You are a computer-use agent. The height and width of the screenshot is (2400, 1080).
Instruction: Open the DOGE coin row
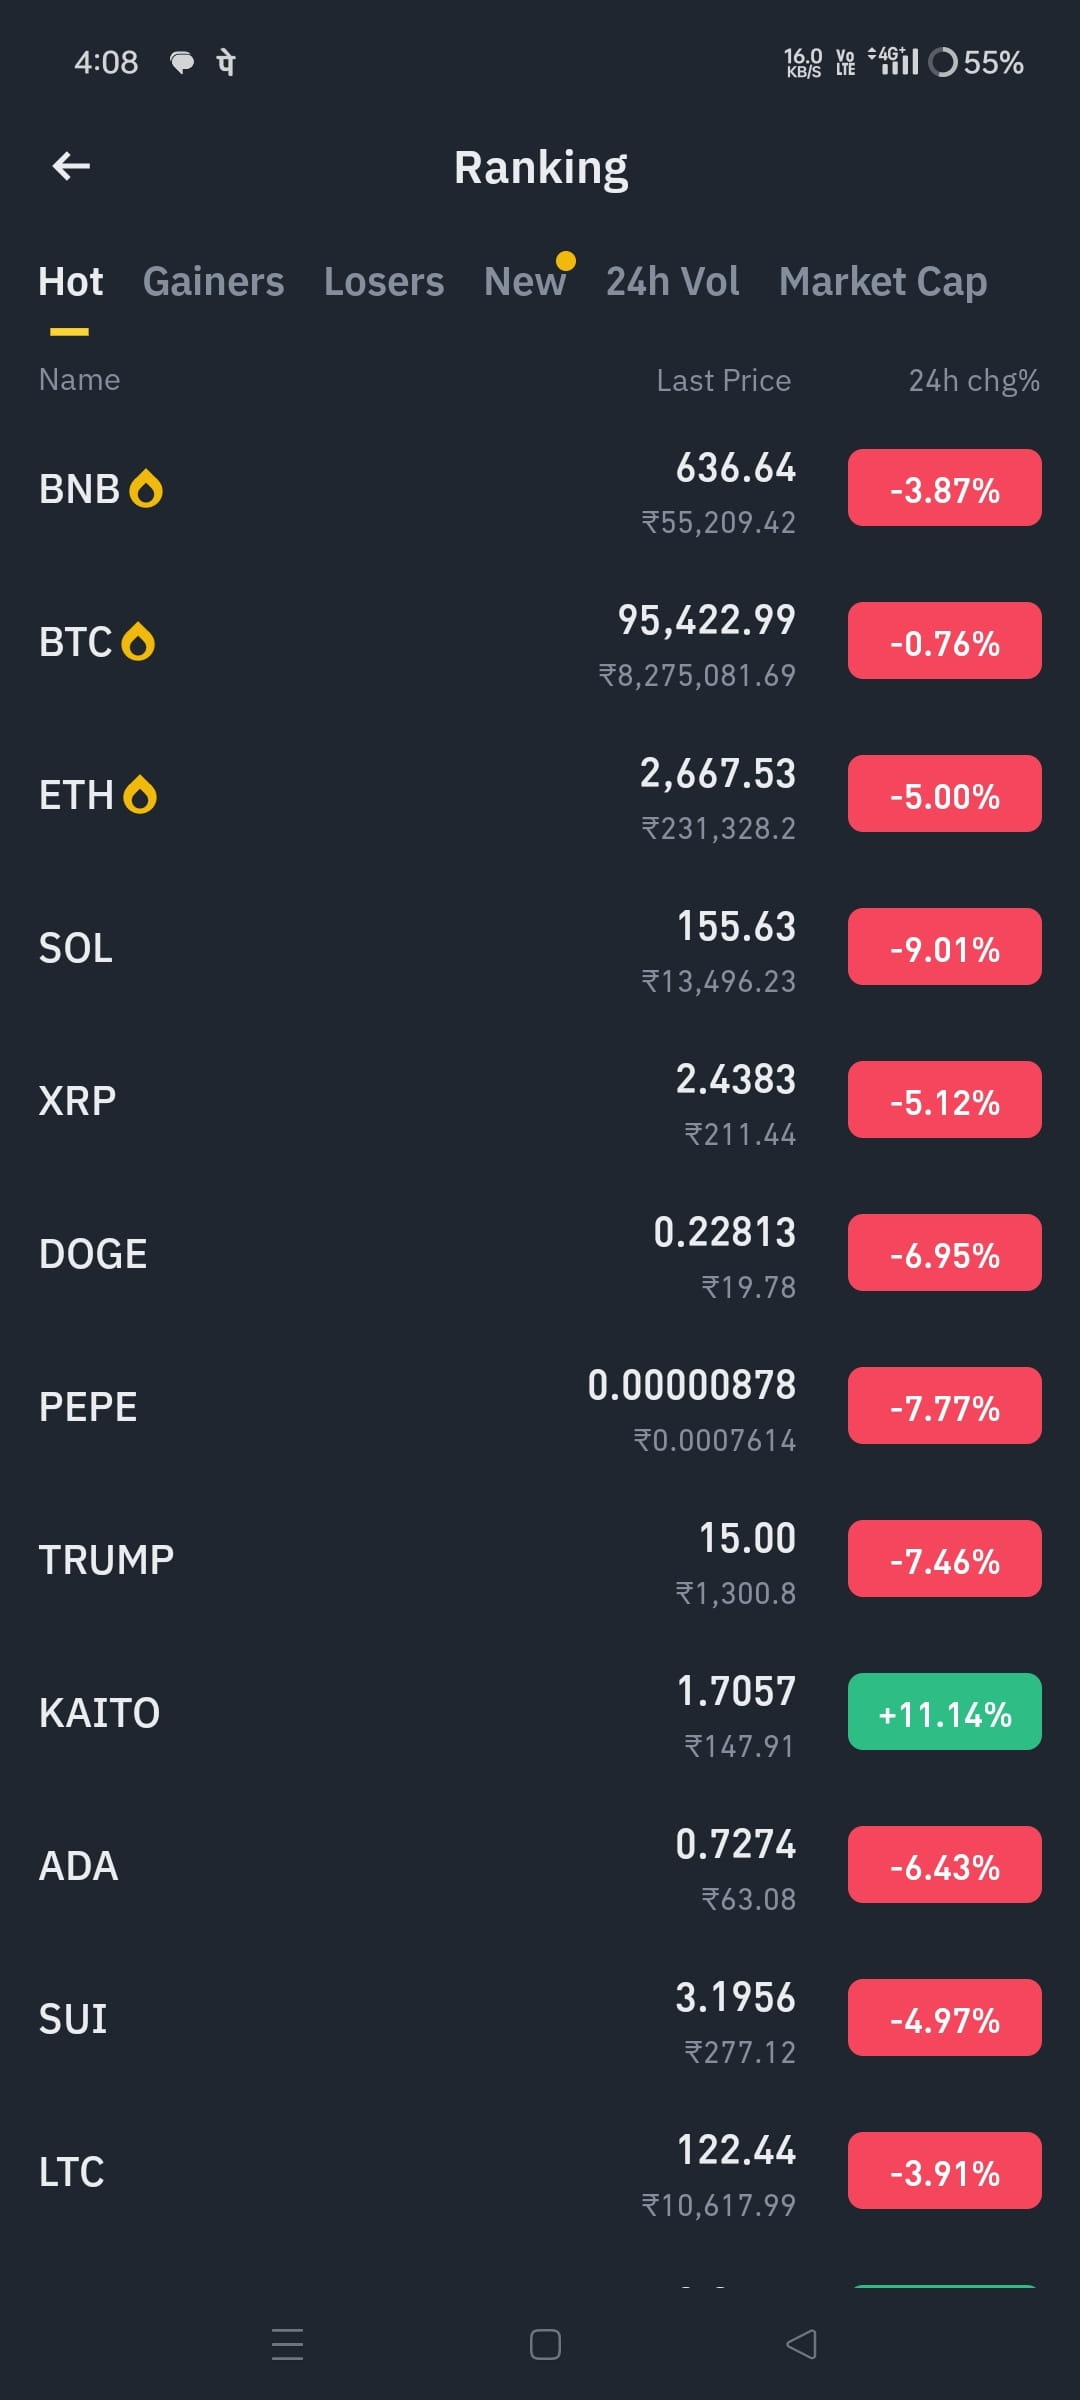(540, 1254)
